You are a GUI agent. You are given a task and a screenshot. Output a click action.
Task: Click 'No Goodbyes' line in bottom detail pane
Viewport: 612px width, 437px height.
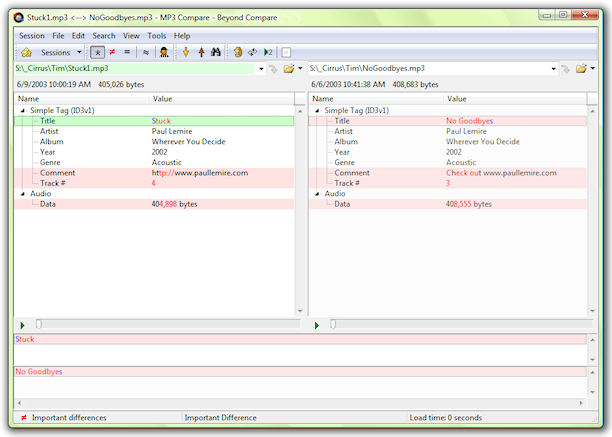coord(301,372)
